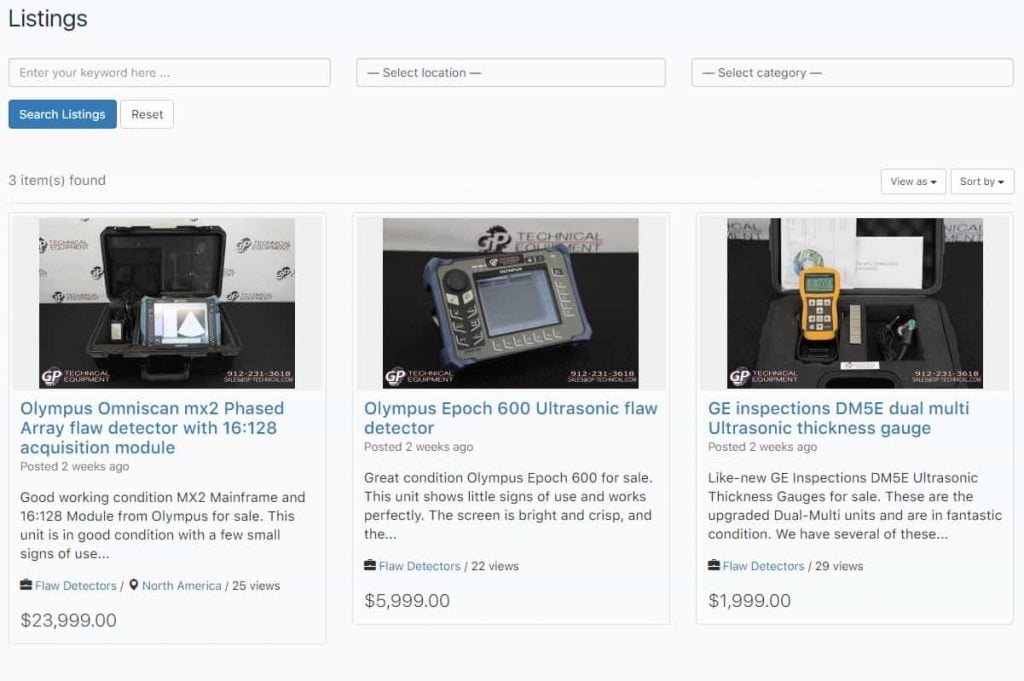Click the Reset button
1024x681 pixels.
pyautogui.click(x=147, y=114)
